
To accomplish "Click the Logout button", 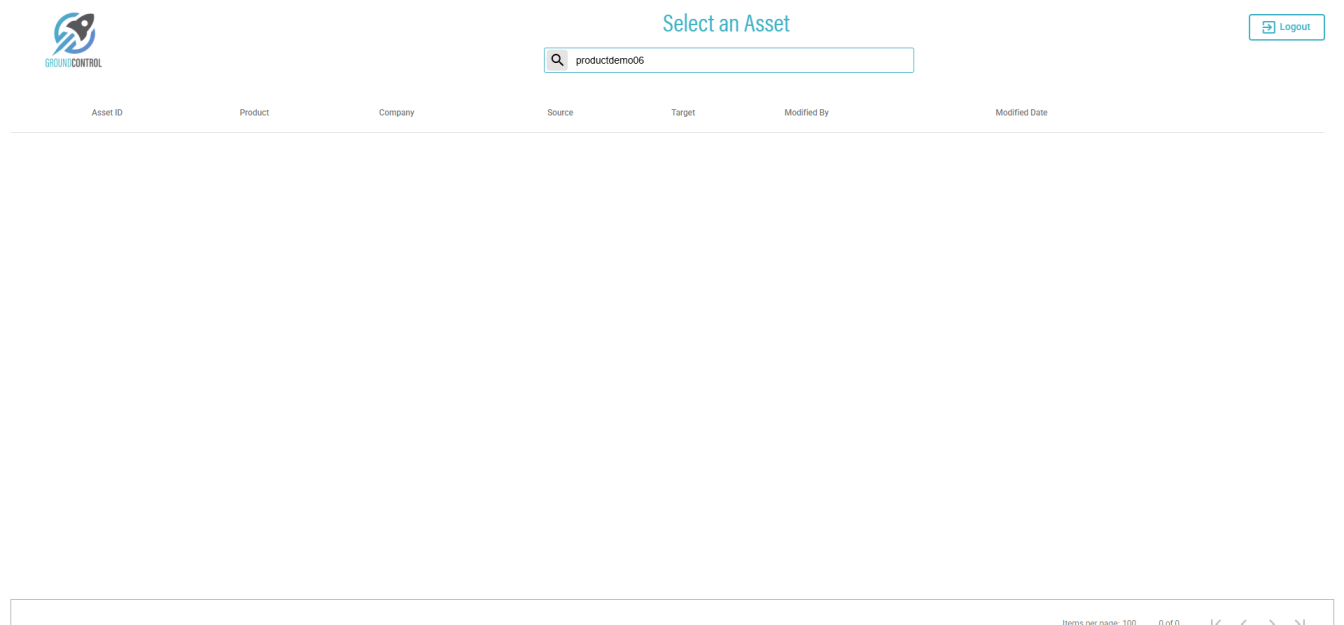I will click(1286, 27).
